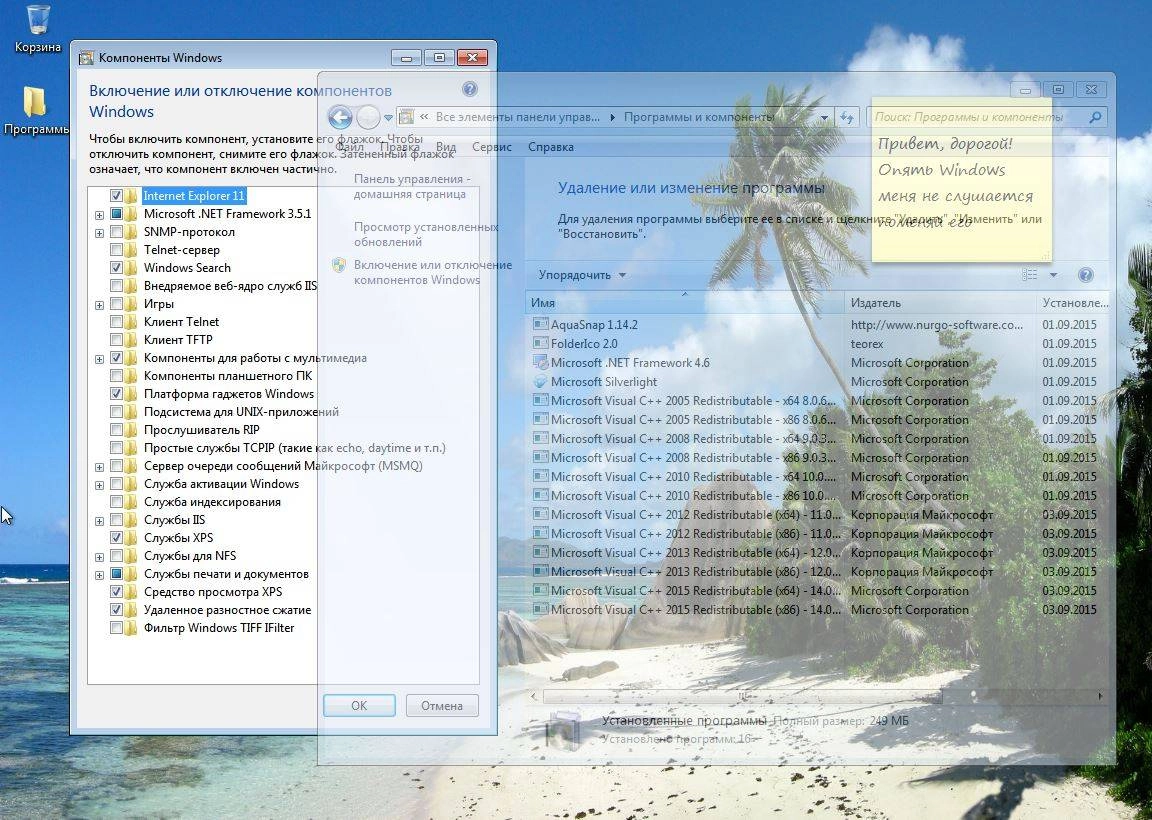Click the Microsoft Silverlight icon
This screenshot has width=1152, height=820.
click(x=541, y=381)
